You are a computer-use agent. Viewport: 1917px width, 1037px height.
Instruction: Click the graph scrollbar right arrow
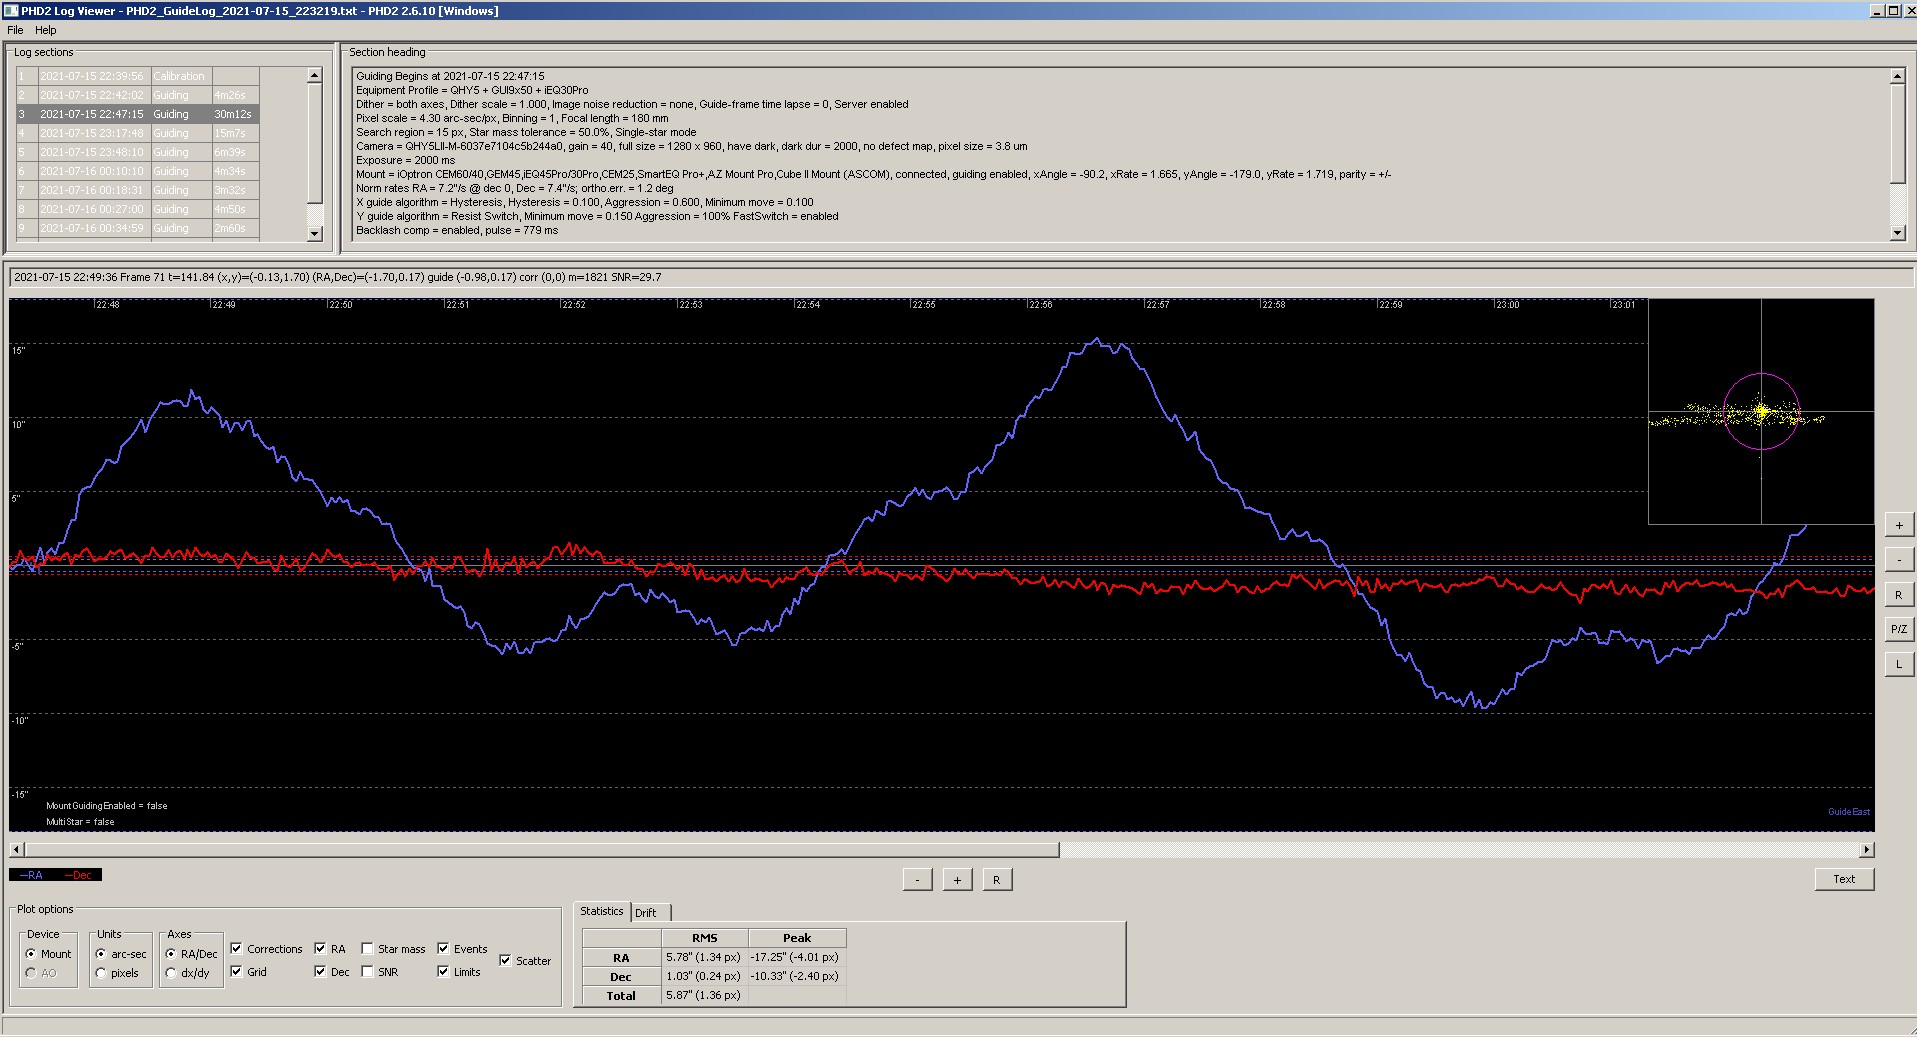click(1867, 850)
